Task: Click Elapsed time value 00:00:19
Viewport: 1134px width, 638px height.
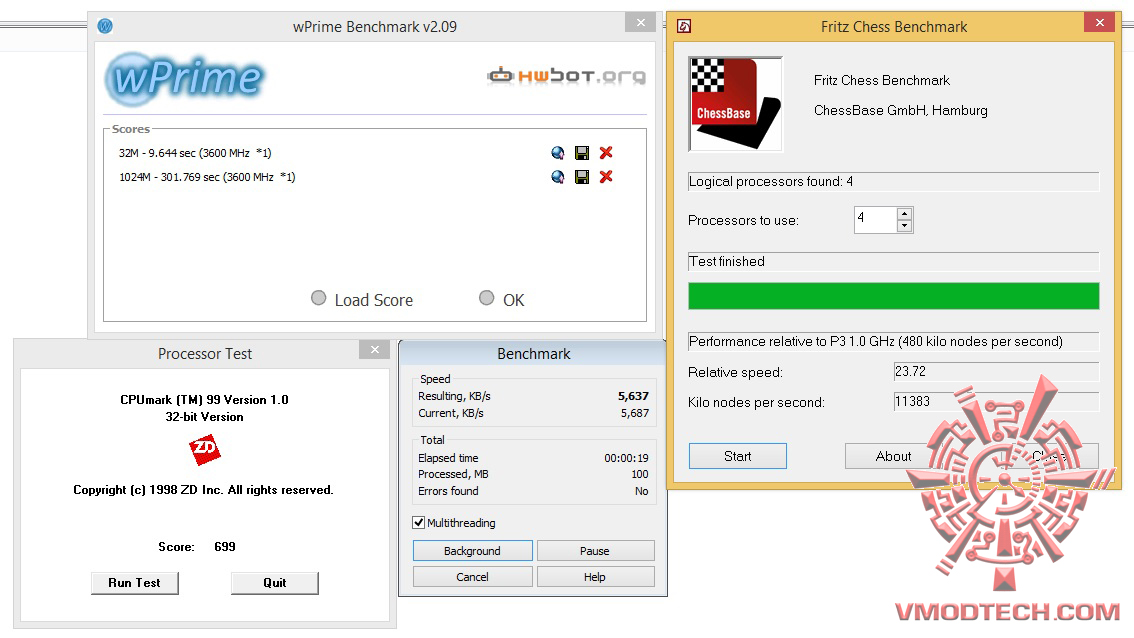Action: 626,458
